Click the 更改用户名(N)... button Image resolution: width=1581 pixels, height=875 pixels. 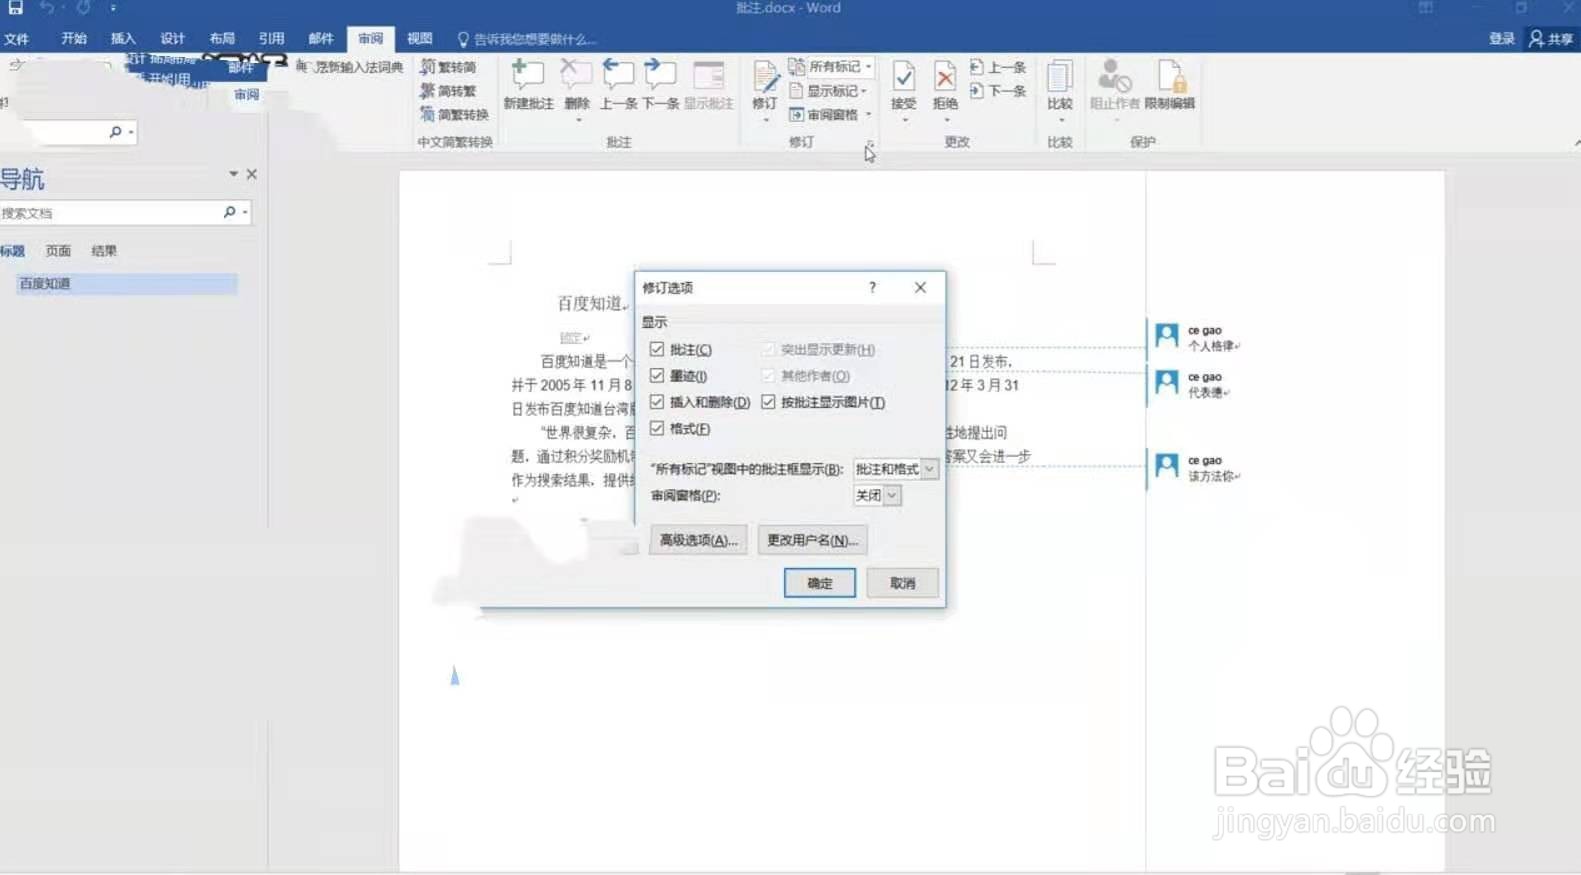click(812, 540)
